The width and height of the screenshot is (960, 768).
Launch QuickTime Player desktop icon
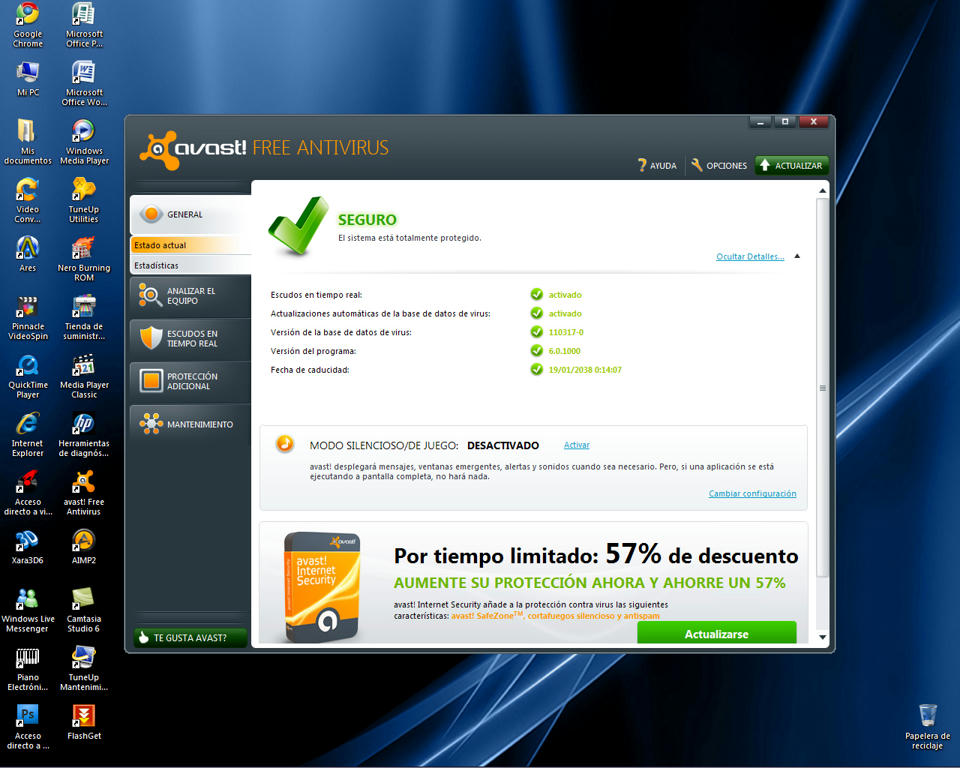tap(28, 376)
